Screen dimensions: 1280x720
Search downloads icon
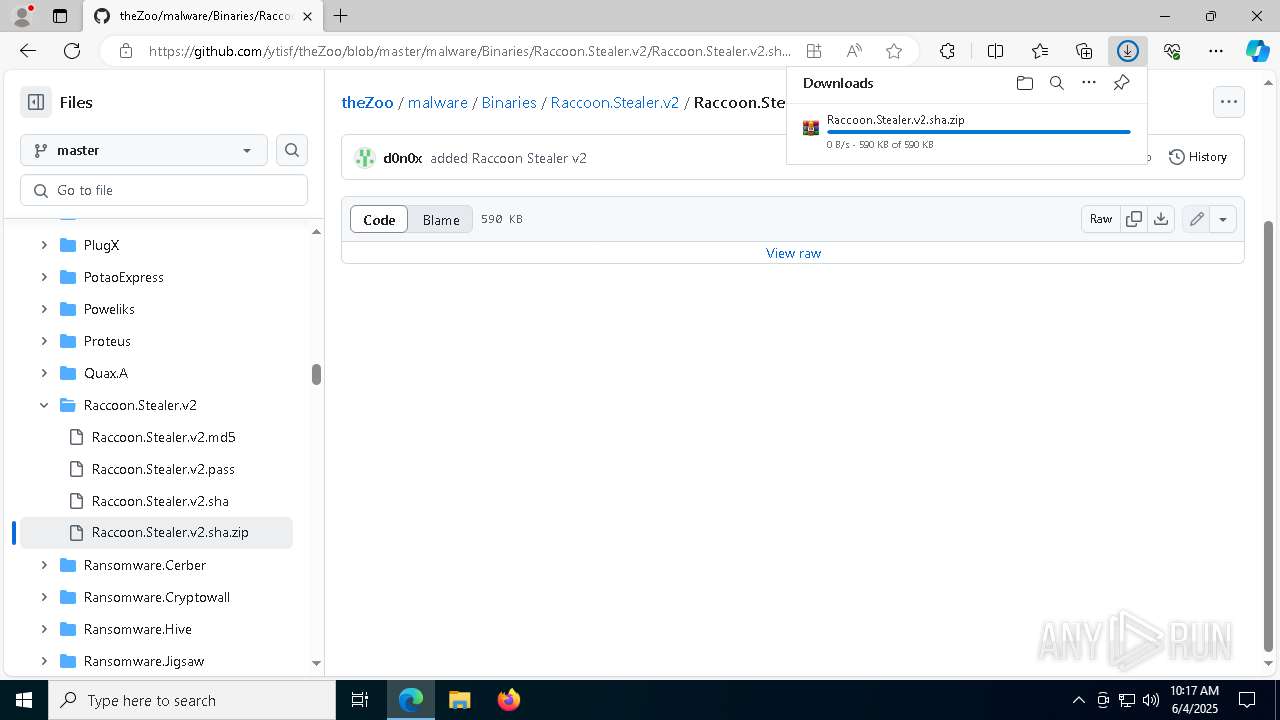[x=1056, y=83]
